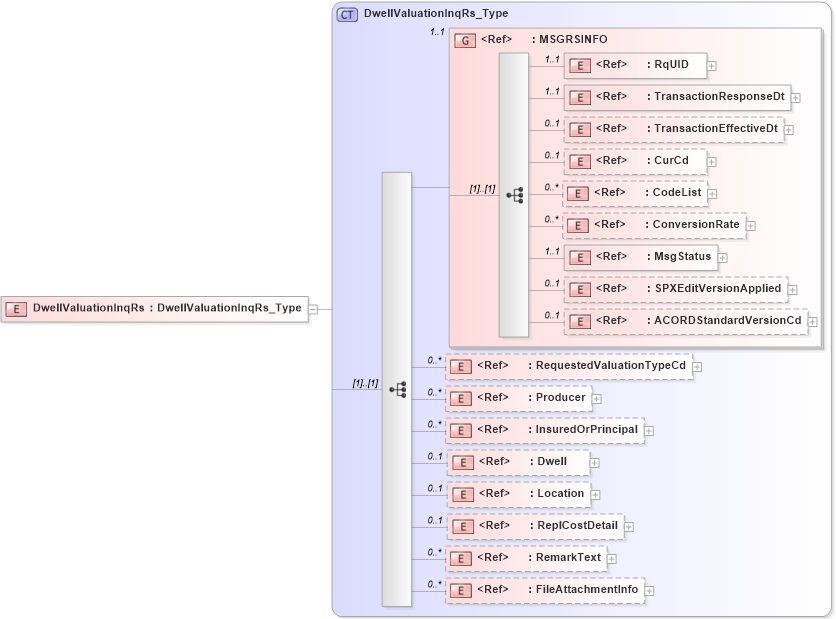The width and height of the screenshot is (836, 619).
Task: Click the sequence compositor icon inside MSGRSINFO
Action: tap(516, 195)
